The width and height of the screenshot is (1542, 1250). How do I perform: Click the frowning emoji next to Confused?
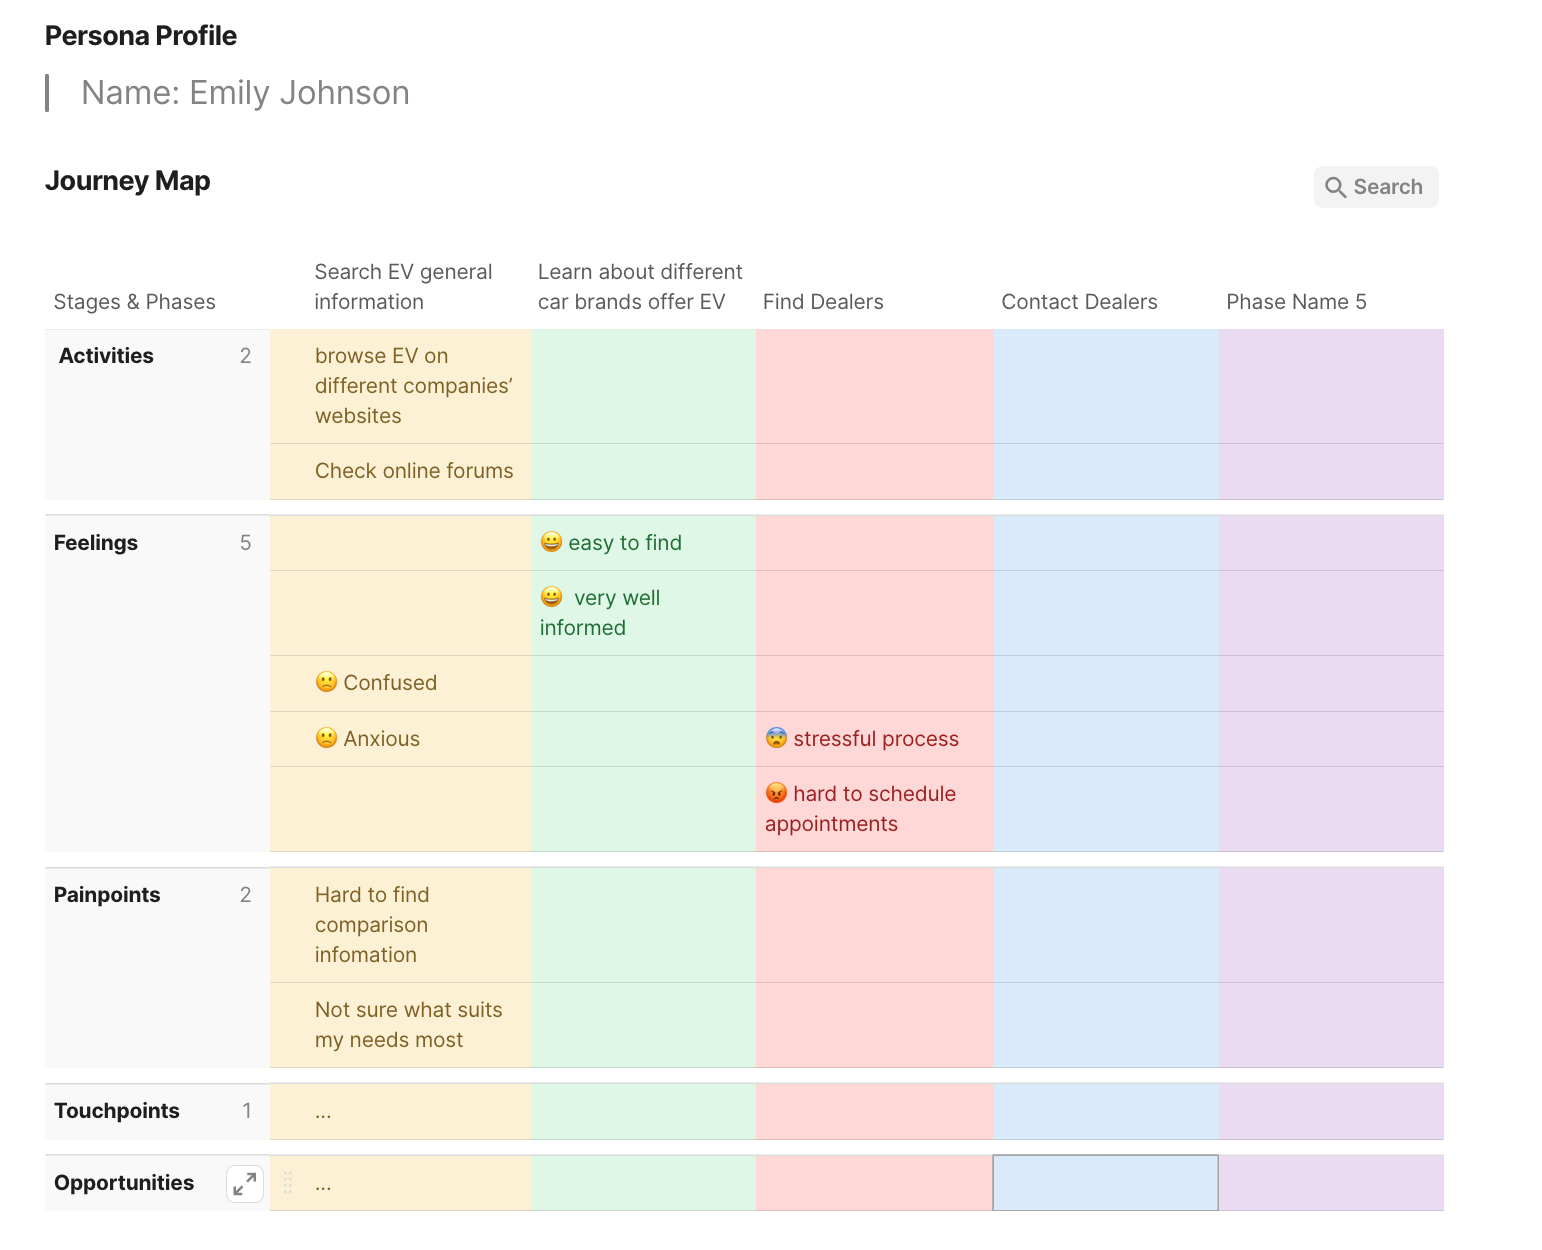point(326,682)
